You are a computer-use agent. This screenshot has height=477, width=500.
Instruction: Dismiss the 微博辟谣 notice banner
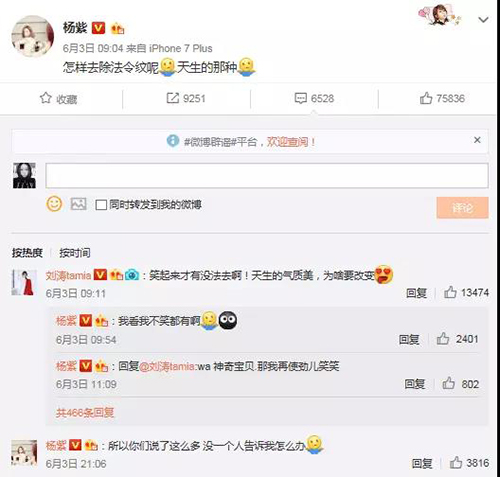tap(477, 140)
